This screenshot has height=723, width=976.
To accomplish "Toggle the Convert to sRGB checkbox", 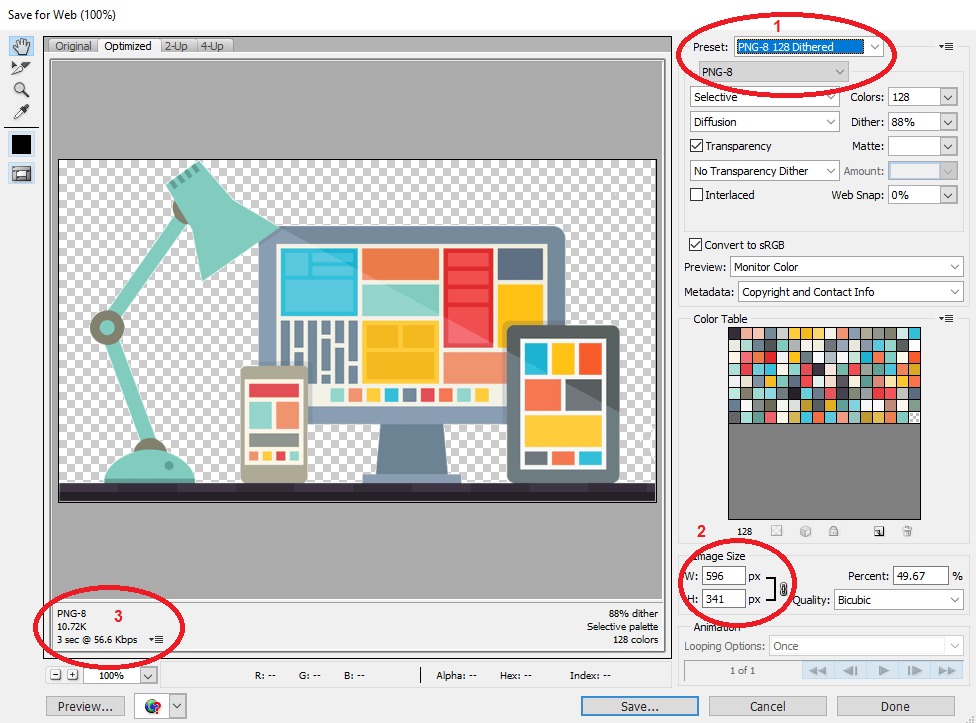I will [695, 245].
